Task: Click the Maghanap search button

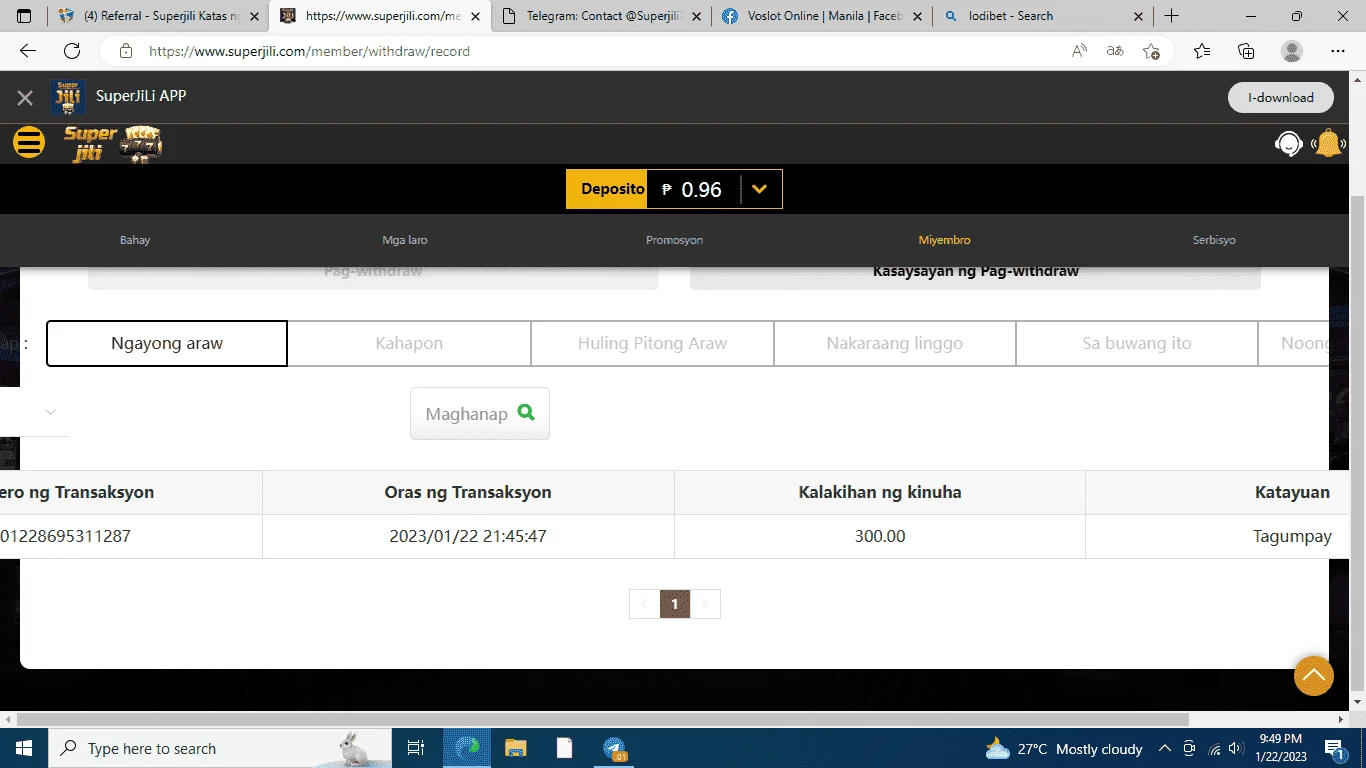Action: pos(480,413)
